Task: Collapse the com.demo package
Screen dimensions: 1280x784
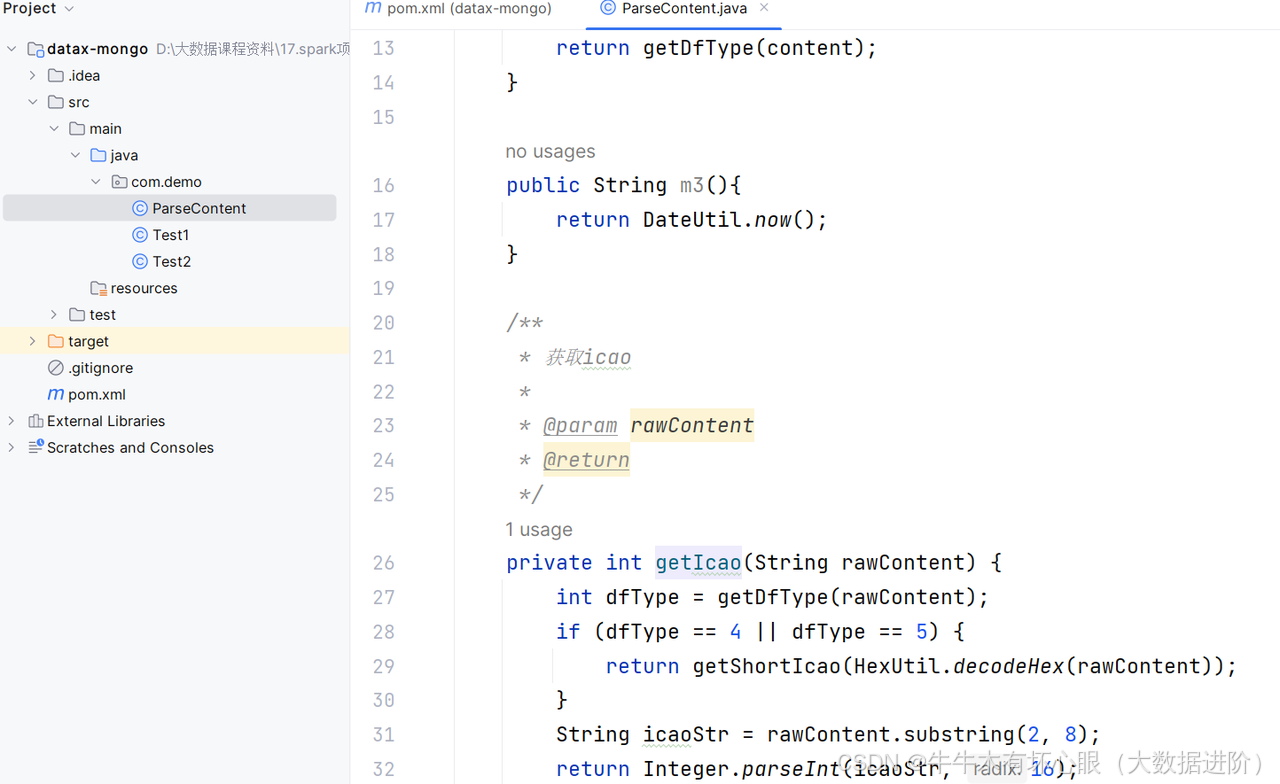Action: coord(96,182)
